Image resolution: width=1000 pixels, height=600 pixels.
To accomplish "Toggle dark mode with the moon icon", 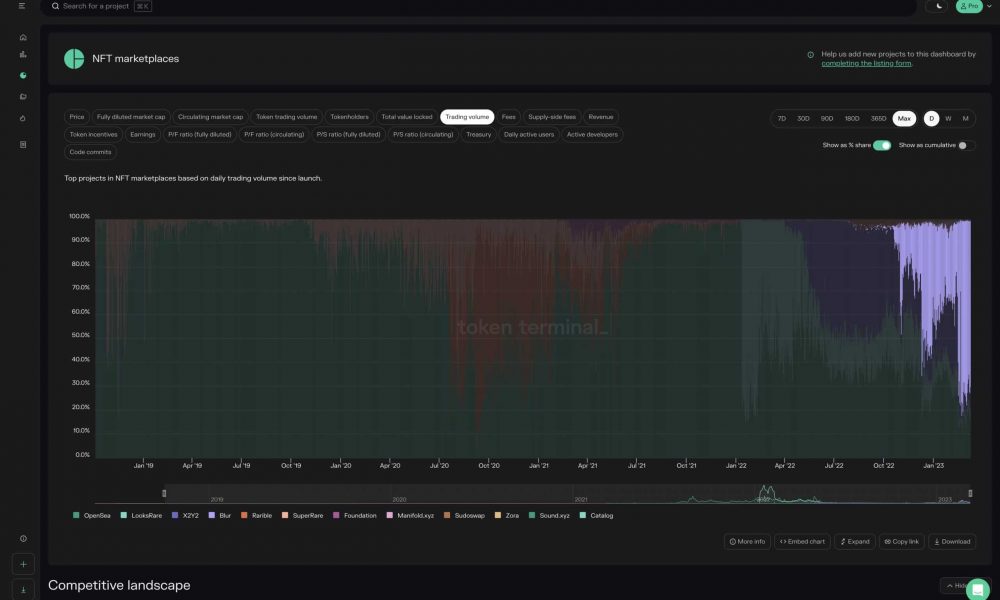I will [939, 6].
